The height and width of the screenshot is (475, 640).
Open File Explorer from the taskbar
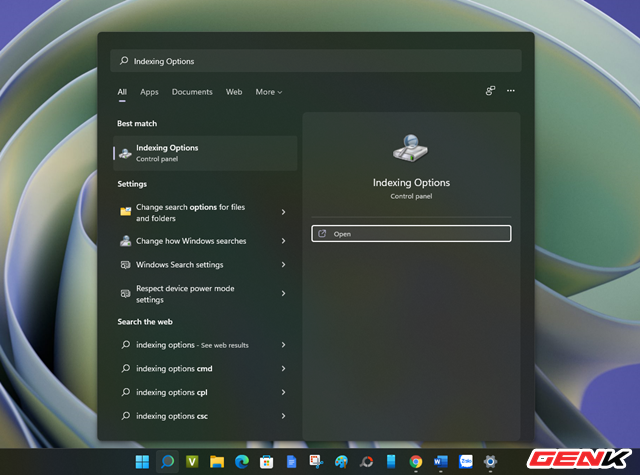(x=217, y=462)
